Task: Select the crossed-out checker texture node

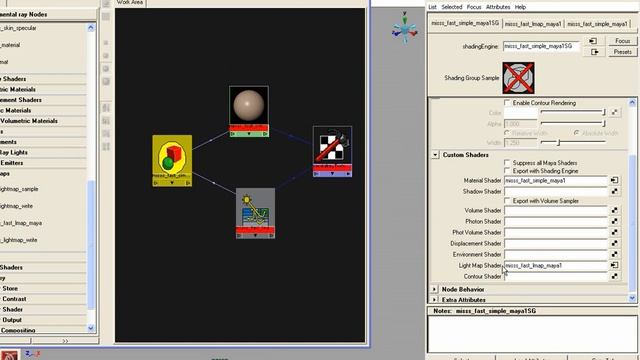Action: 332,151
